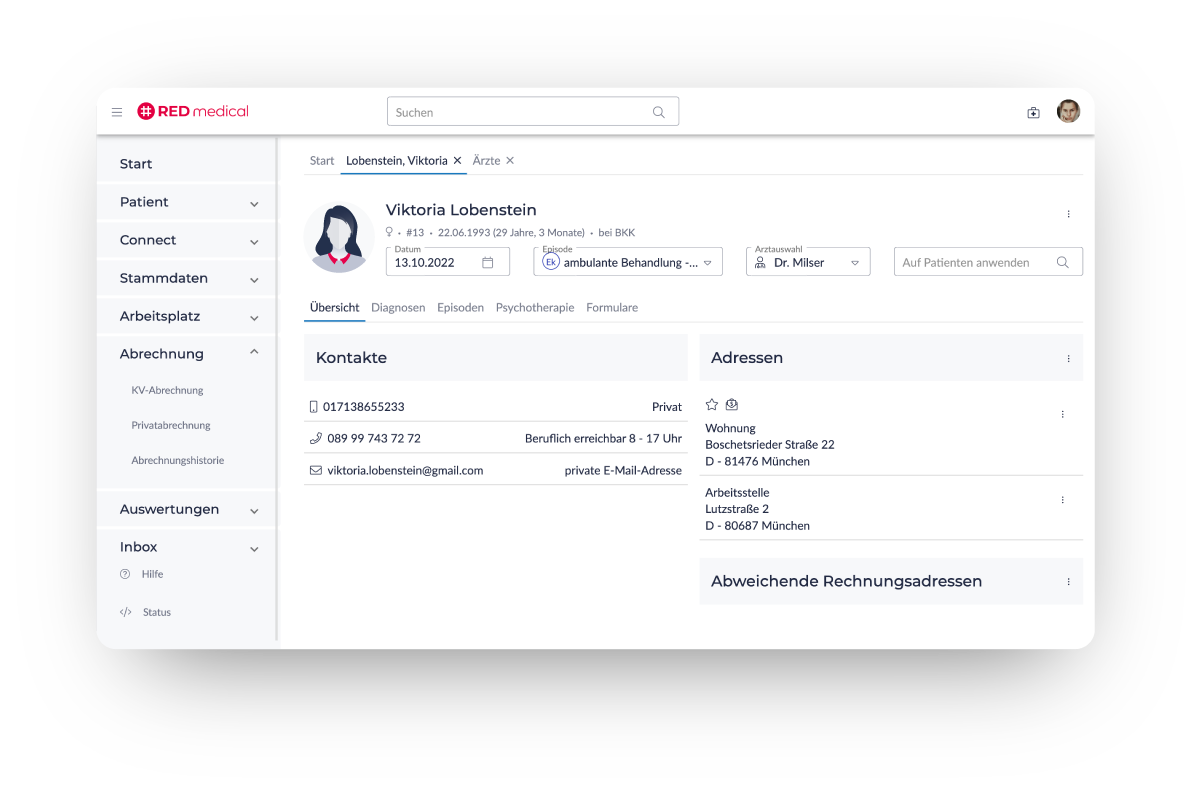Click the magnifier in Auf Patienten anwenden
The height and width of the screenshot is (792, 1200).
coord(1063,262)
